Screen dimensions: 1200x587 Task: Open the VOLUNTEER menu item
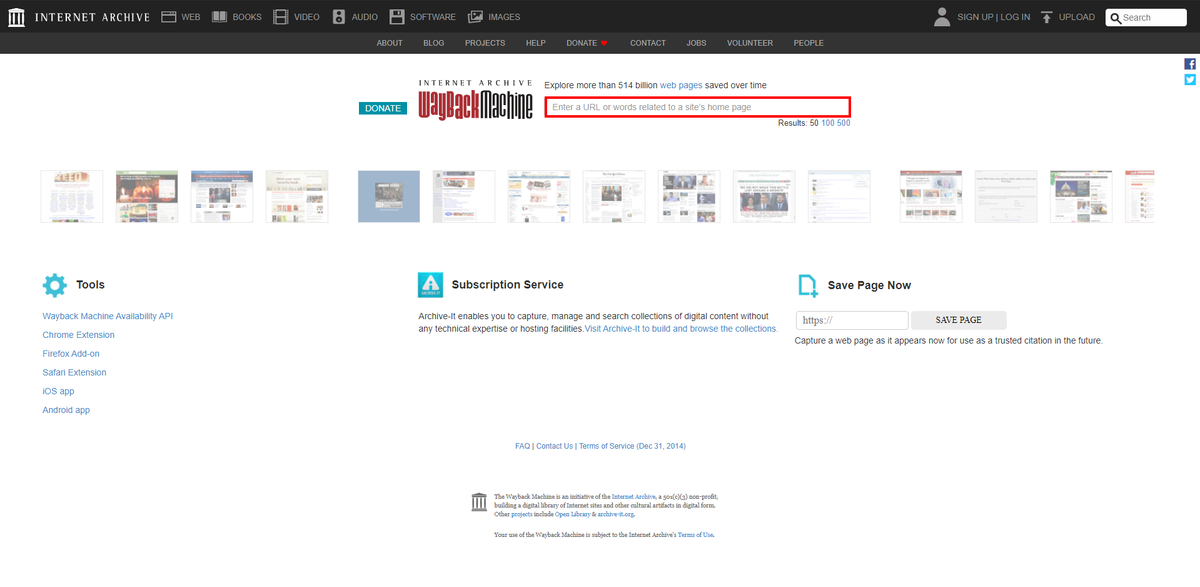(x=750, y=43)
